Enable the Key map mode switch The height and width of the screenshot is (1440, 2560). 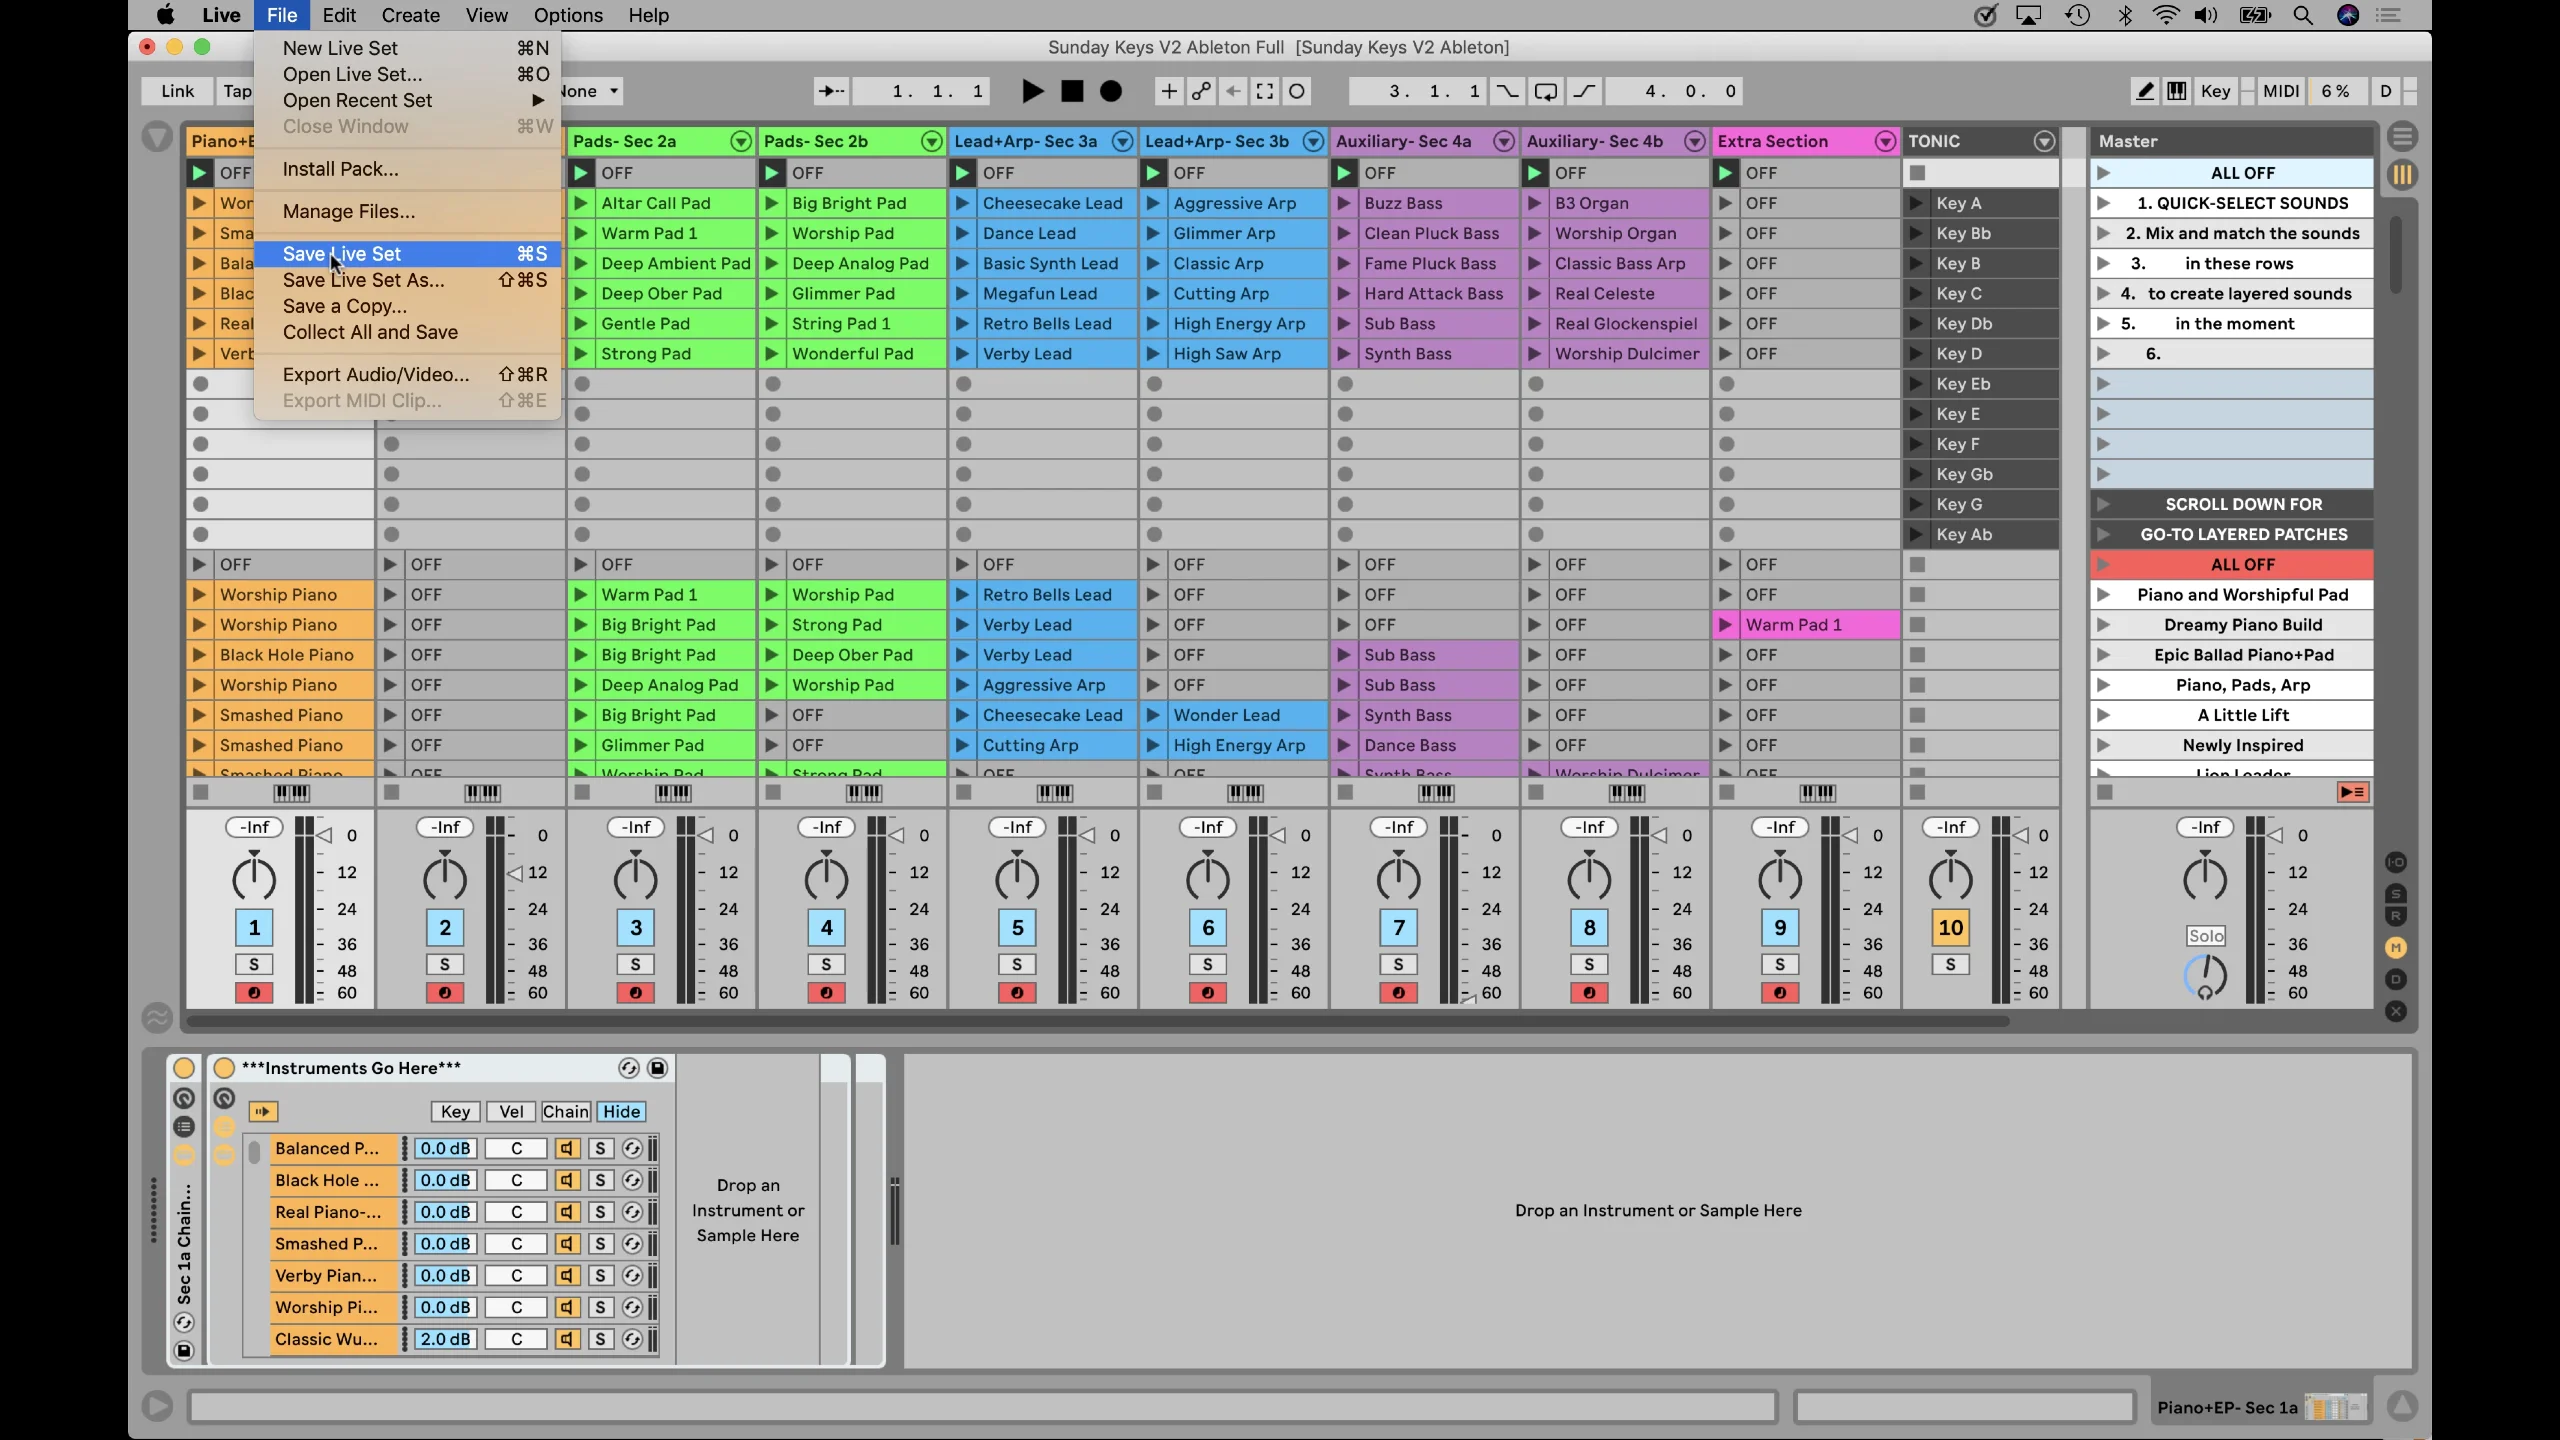(2215, 91)
